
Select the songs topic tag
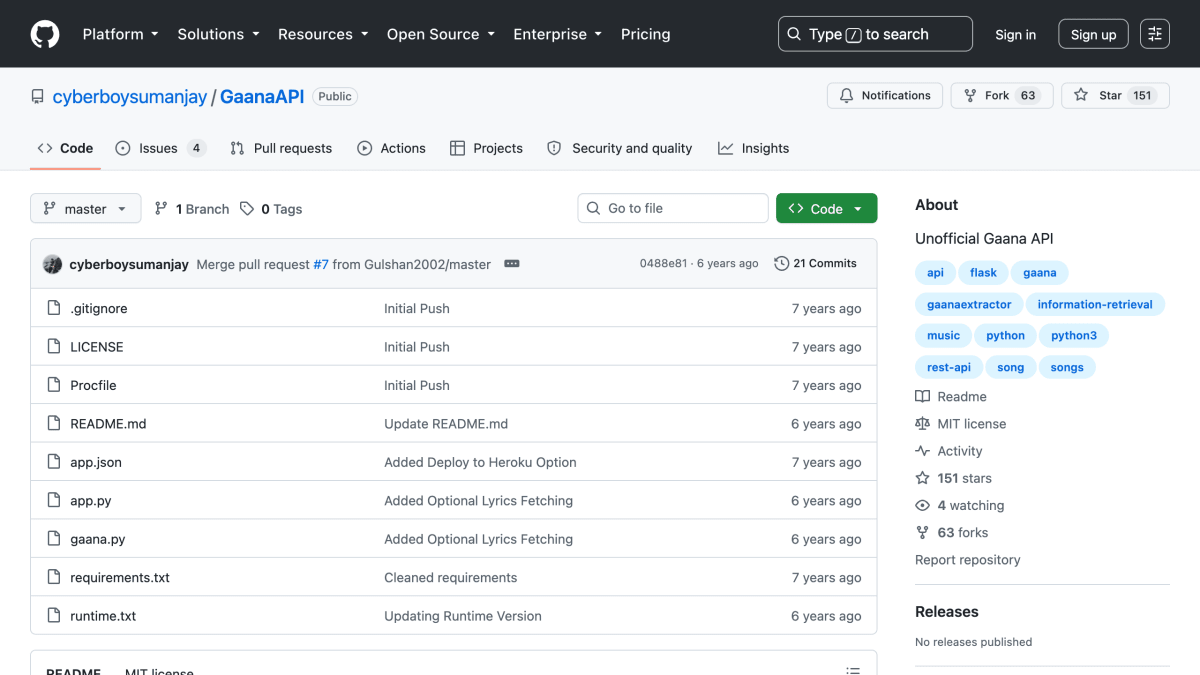click(1067, 367)
